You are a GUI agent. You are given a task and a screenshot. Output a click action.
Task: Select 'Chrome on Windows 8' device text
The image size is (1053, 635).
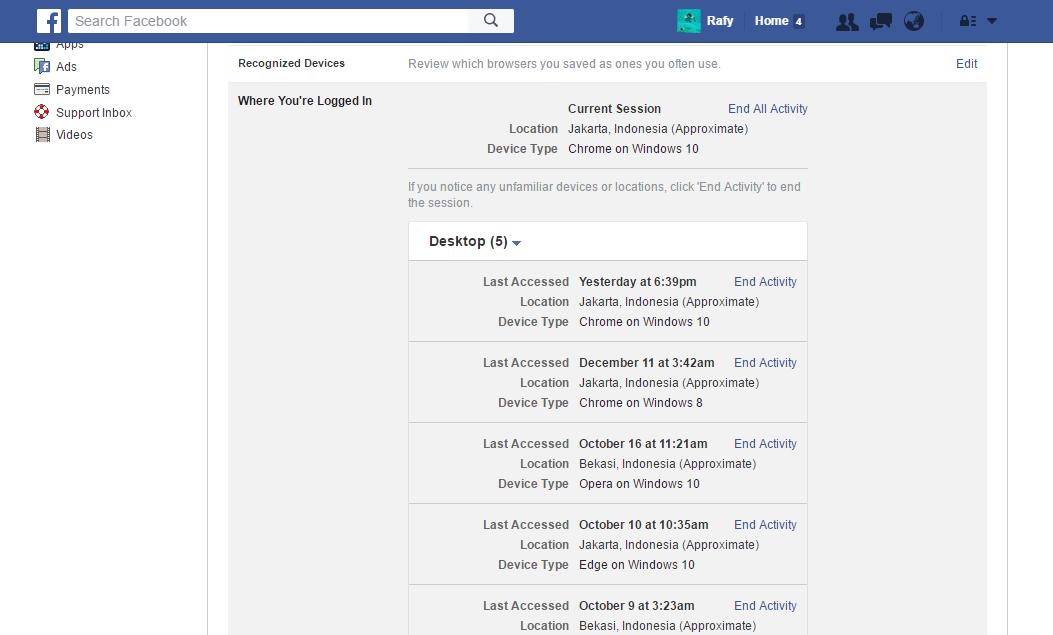641,403
